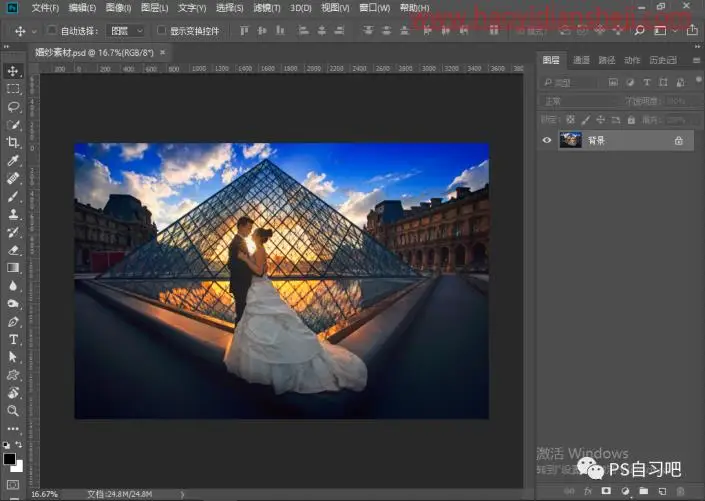Screen dimensions: 705x501
Task: Select the Brush tool
Action: click(13, 197)
